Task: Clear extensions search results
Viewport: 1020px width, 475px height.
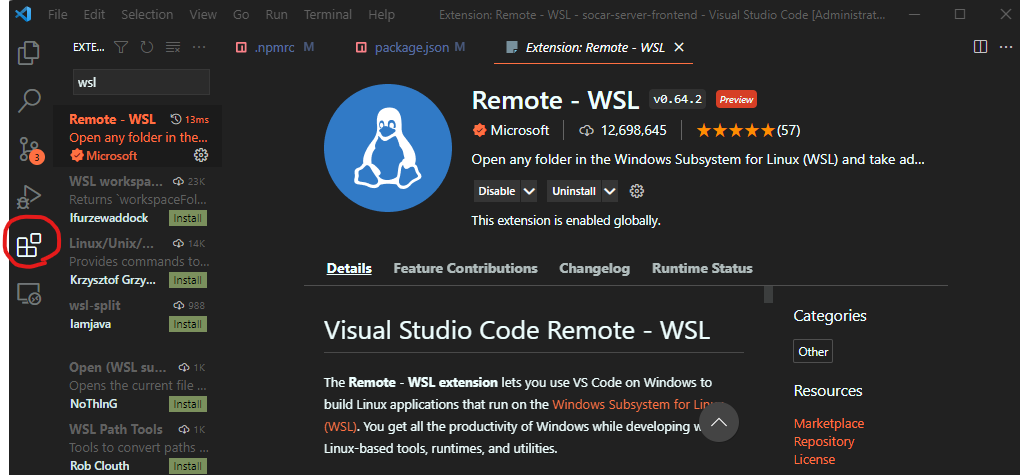Action: 173,47
